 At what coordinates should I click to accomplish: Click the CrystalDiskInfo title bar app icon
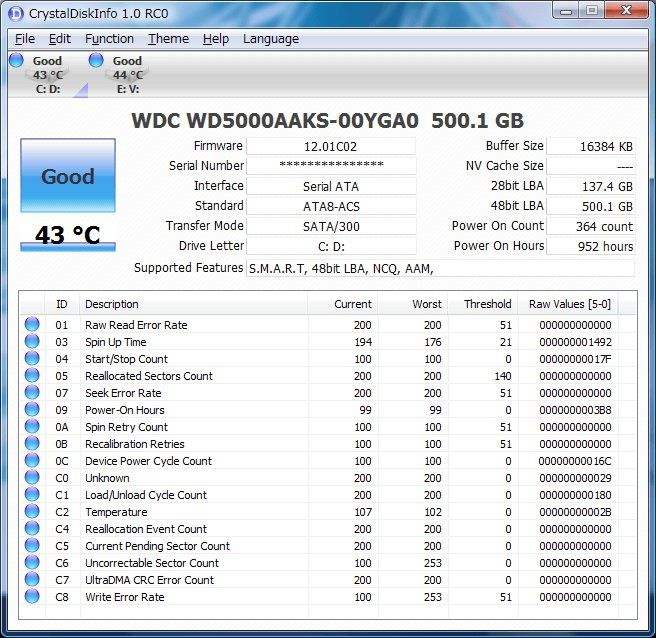pos(16,13)
